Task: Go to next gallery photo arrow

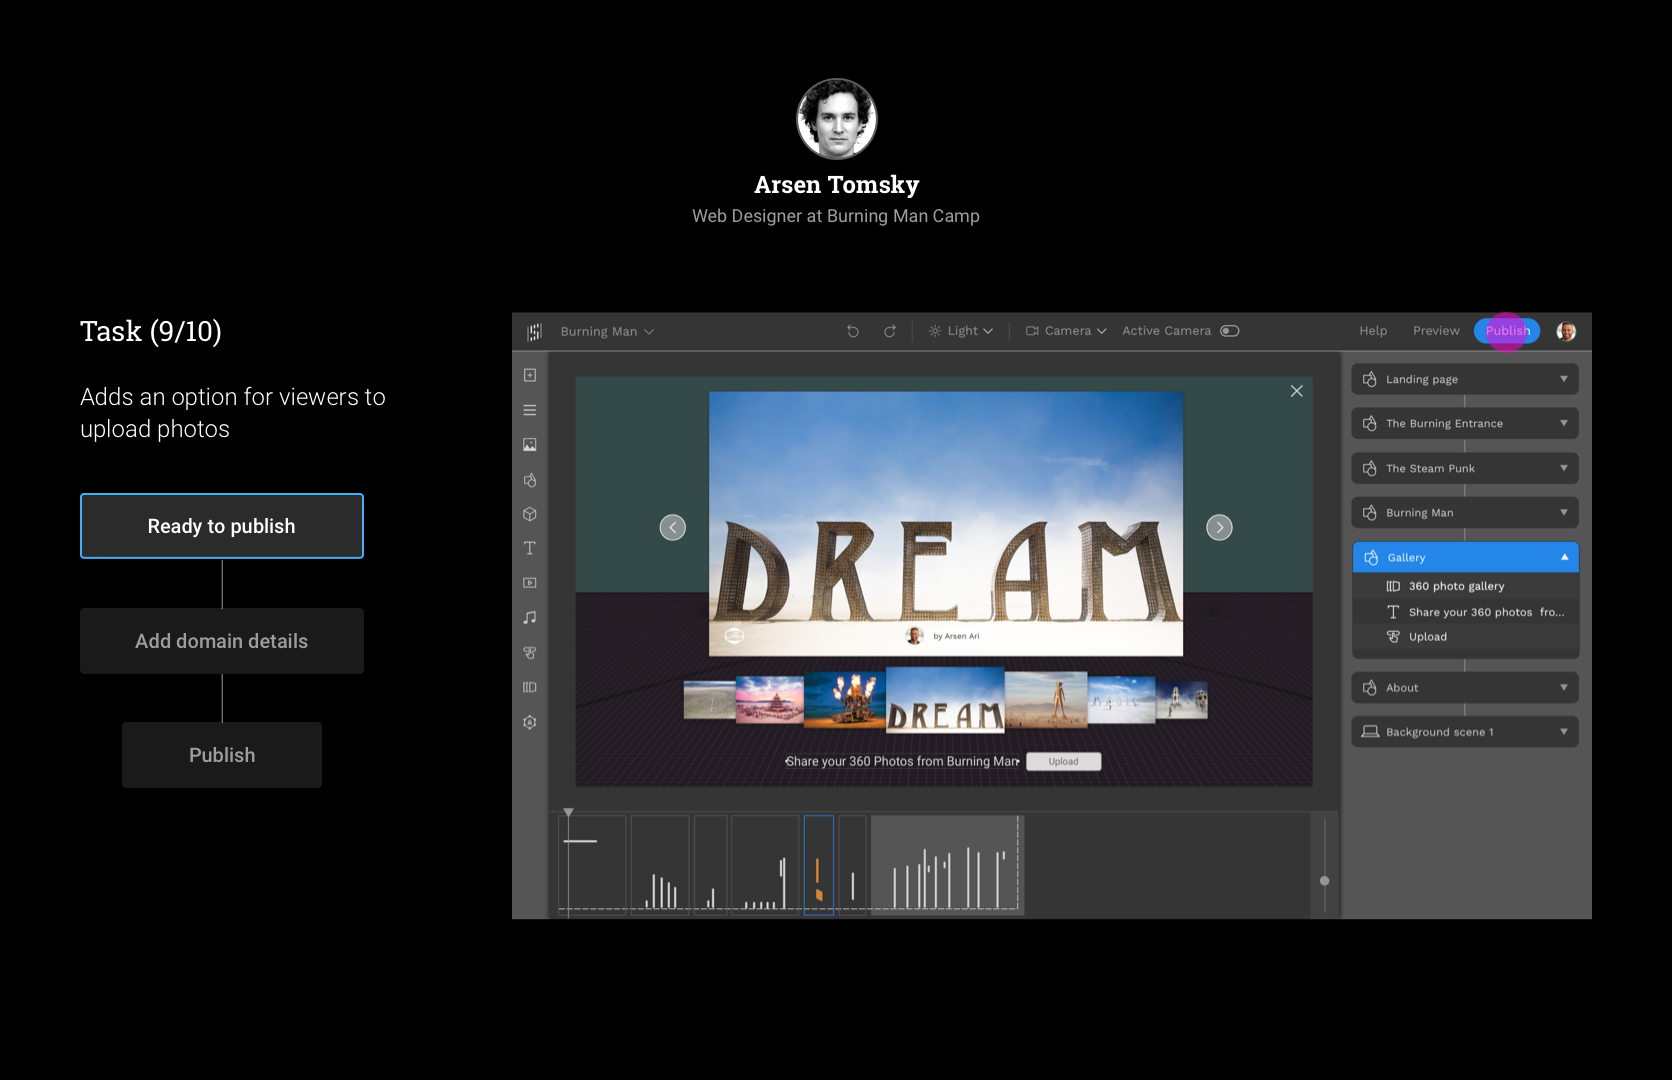Action: [x=1219, y=527]
